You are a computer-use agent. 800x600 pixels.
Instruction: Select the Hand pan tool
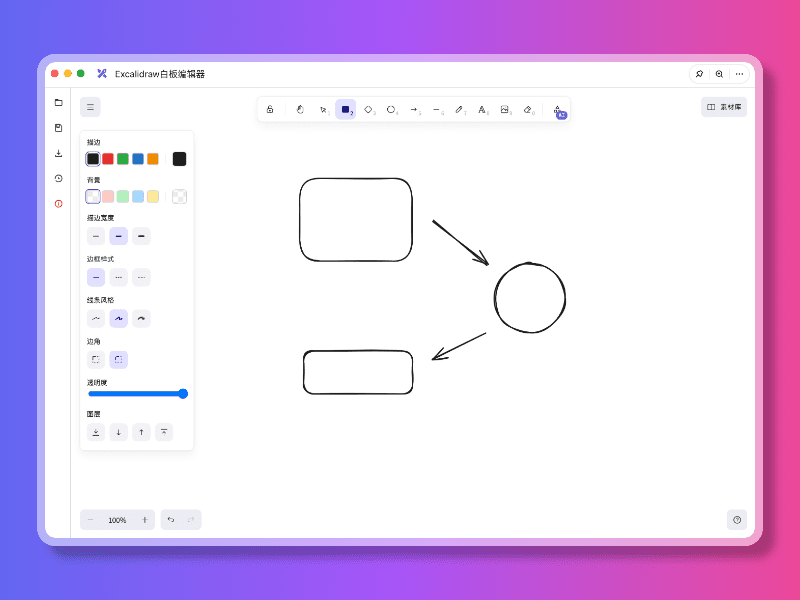coord(300,110)
